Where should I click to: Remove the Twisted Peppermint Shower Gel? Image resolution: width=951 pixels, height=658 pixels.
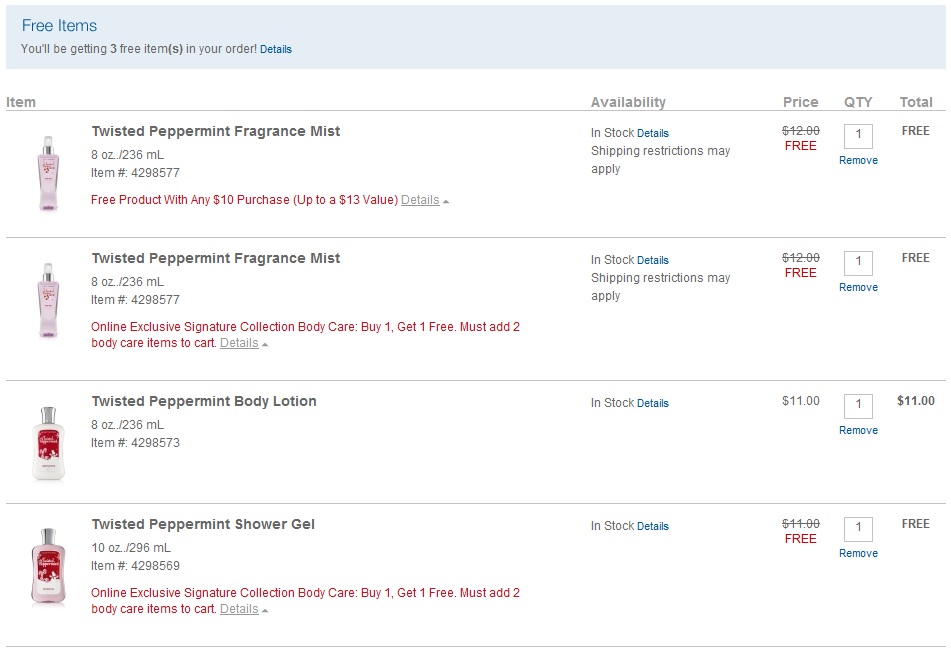[x=858, y=553]
